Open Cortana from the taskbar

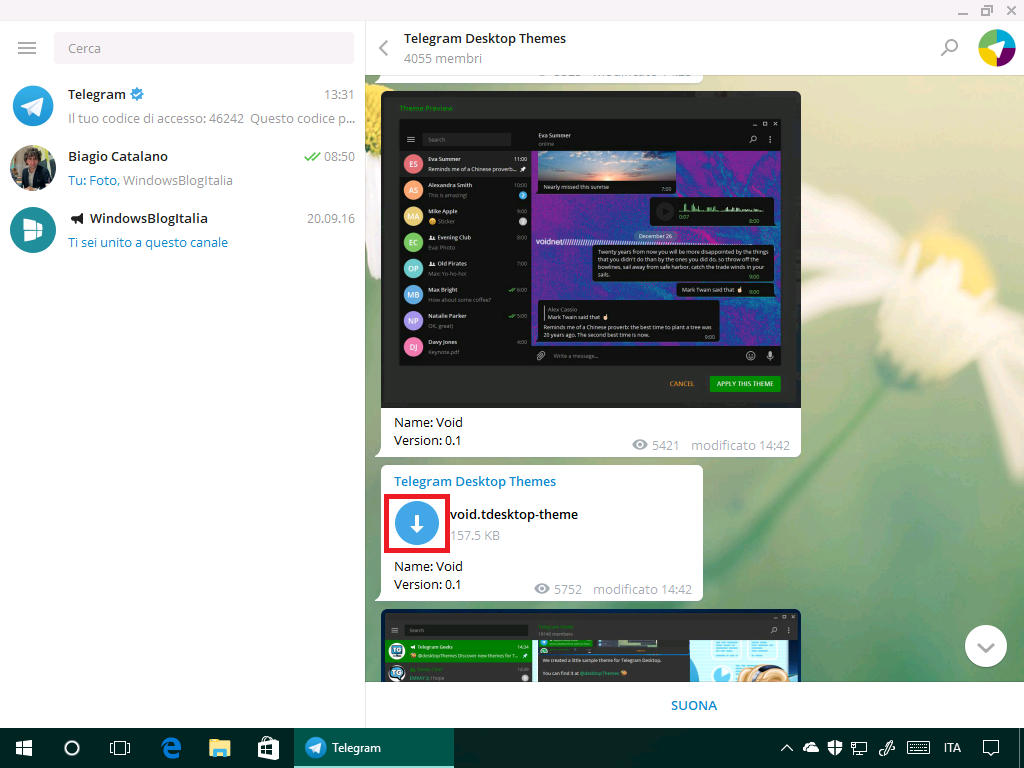[x=72, y=748]
